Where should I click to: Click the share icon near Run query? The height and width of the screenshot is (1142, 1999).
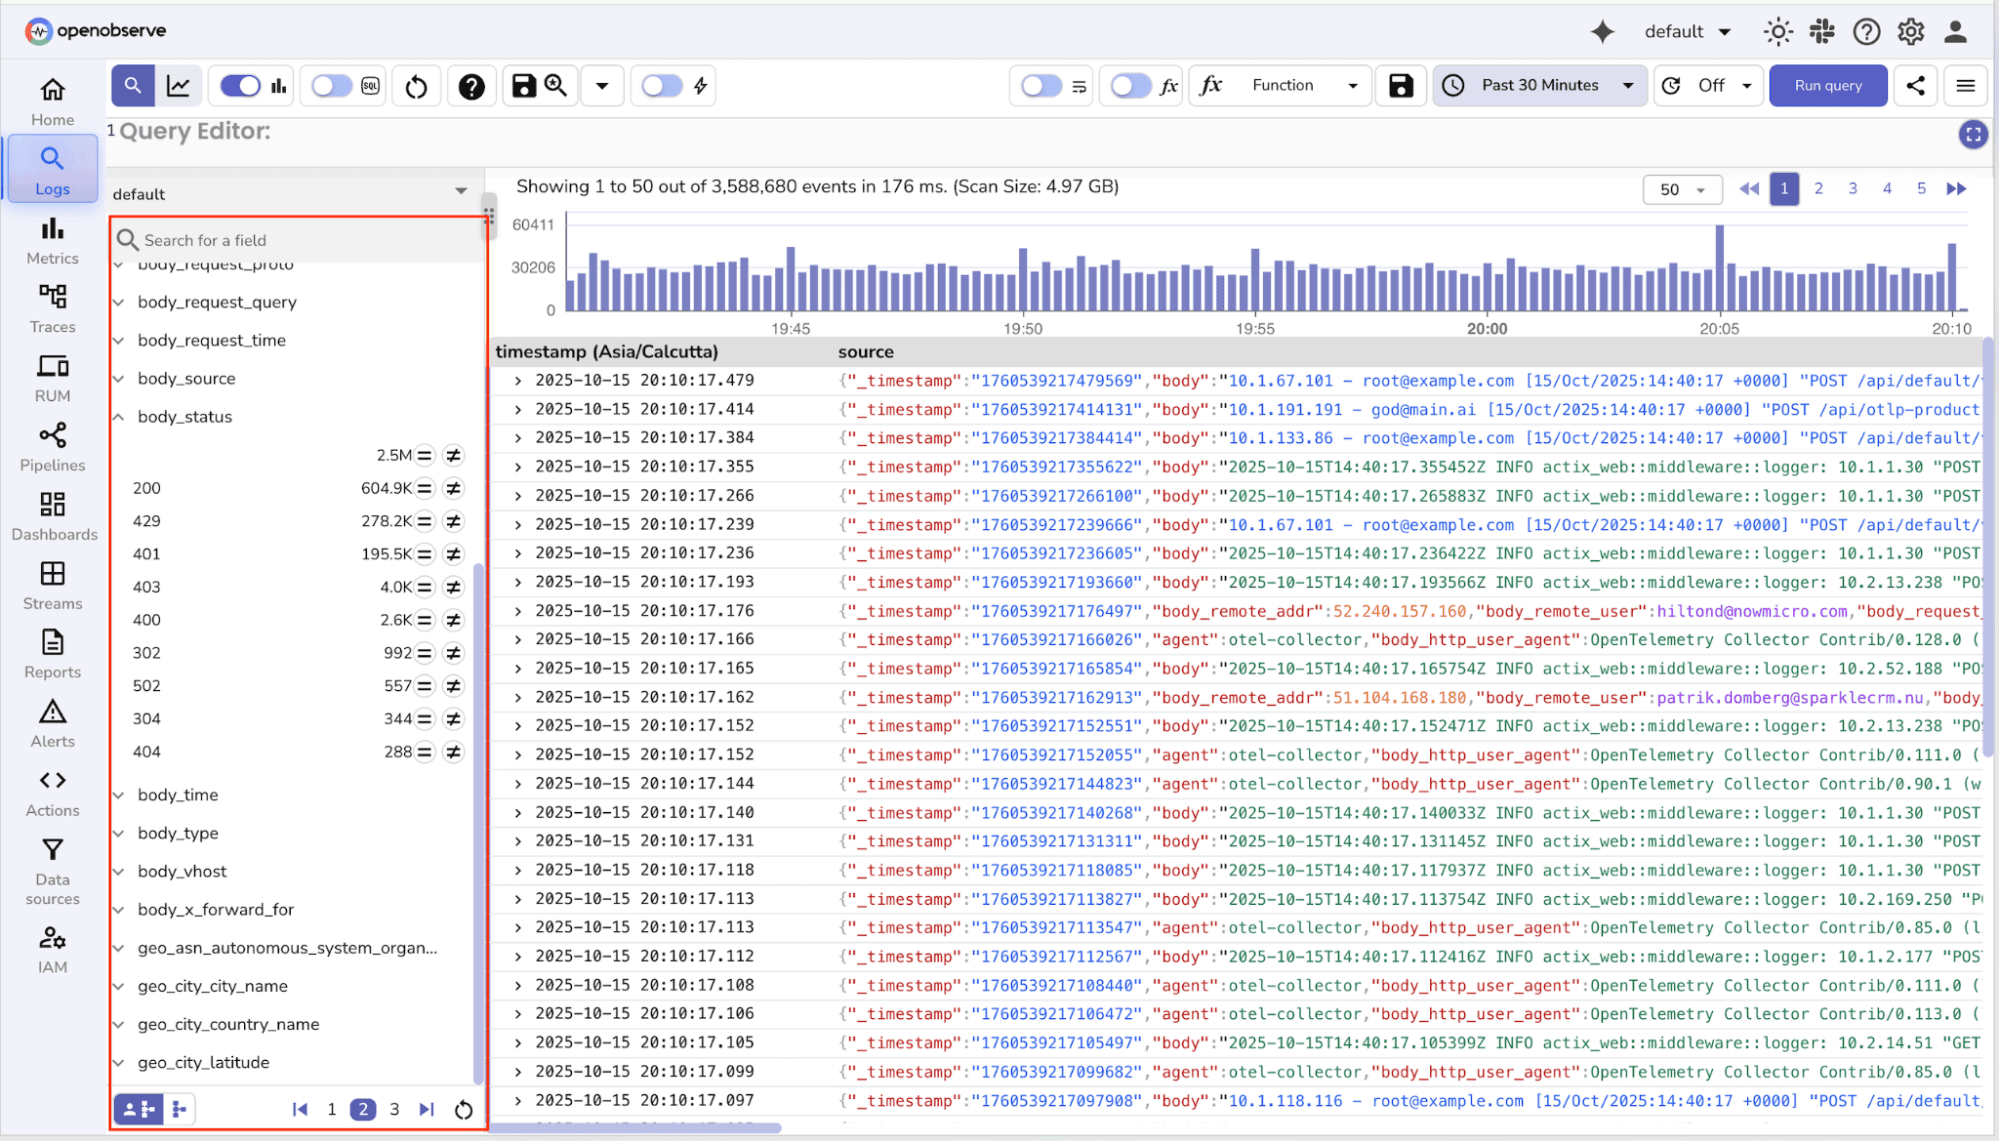click(x=1915, y=86)
